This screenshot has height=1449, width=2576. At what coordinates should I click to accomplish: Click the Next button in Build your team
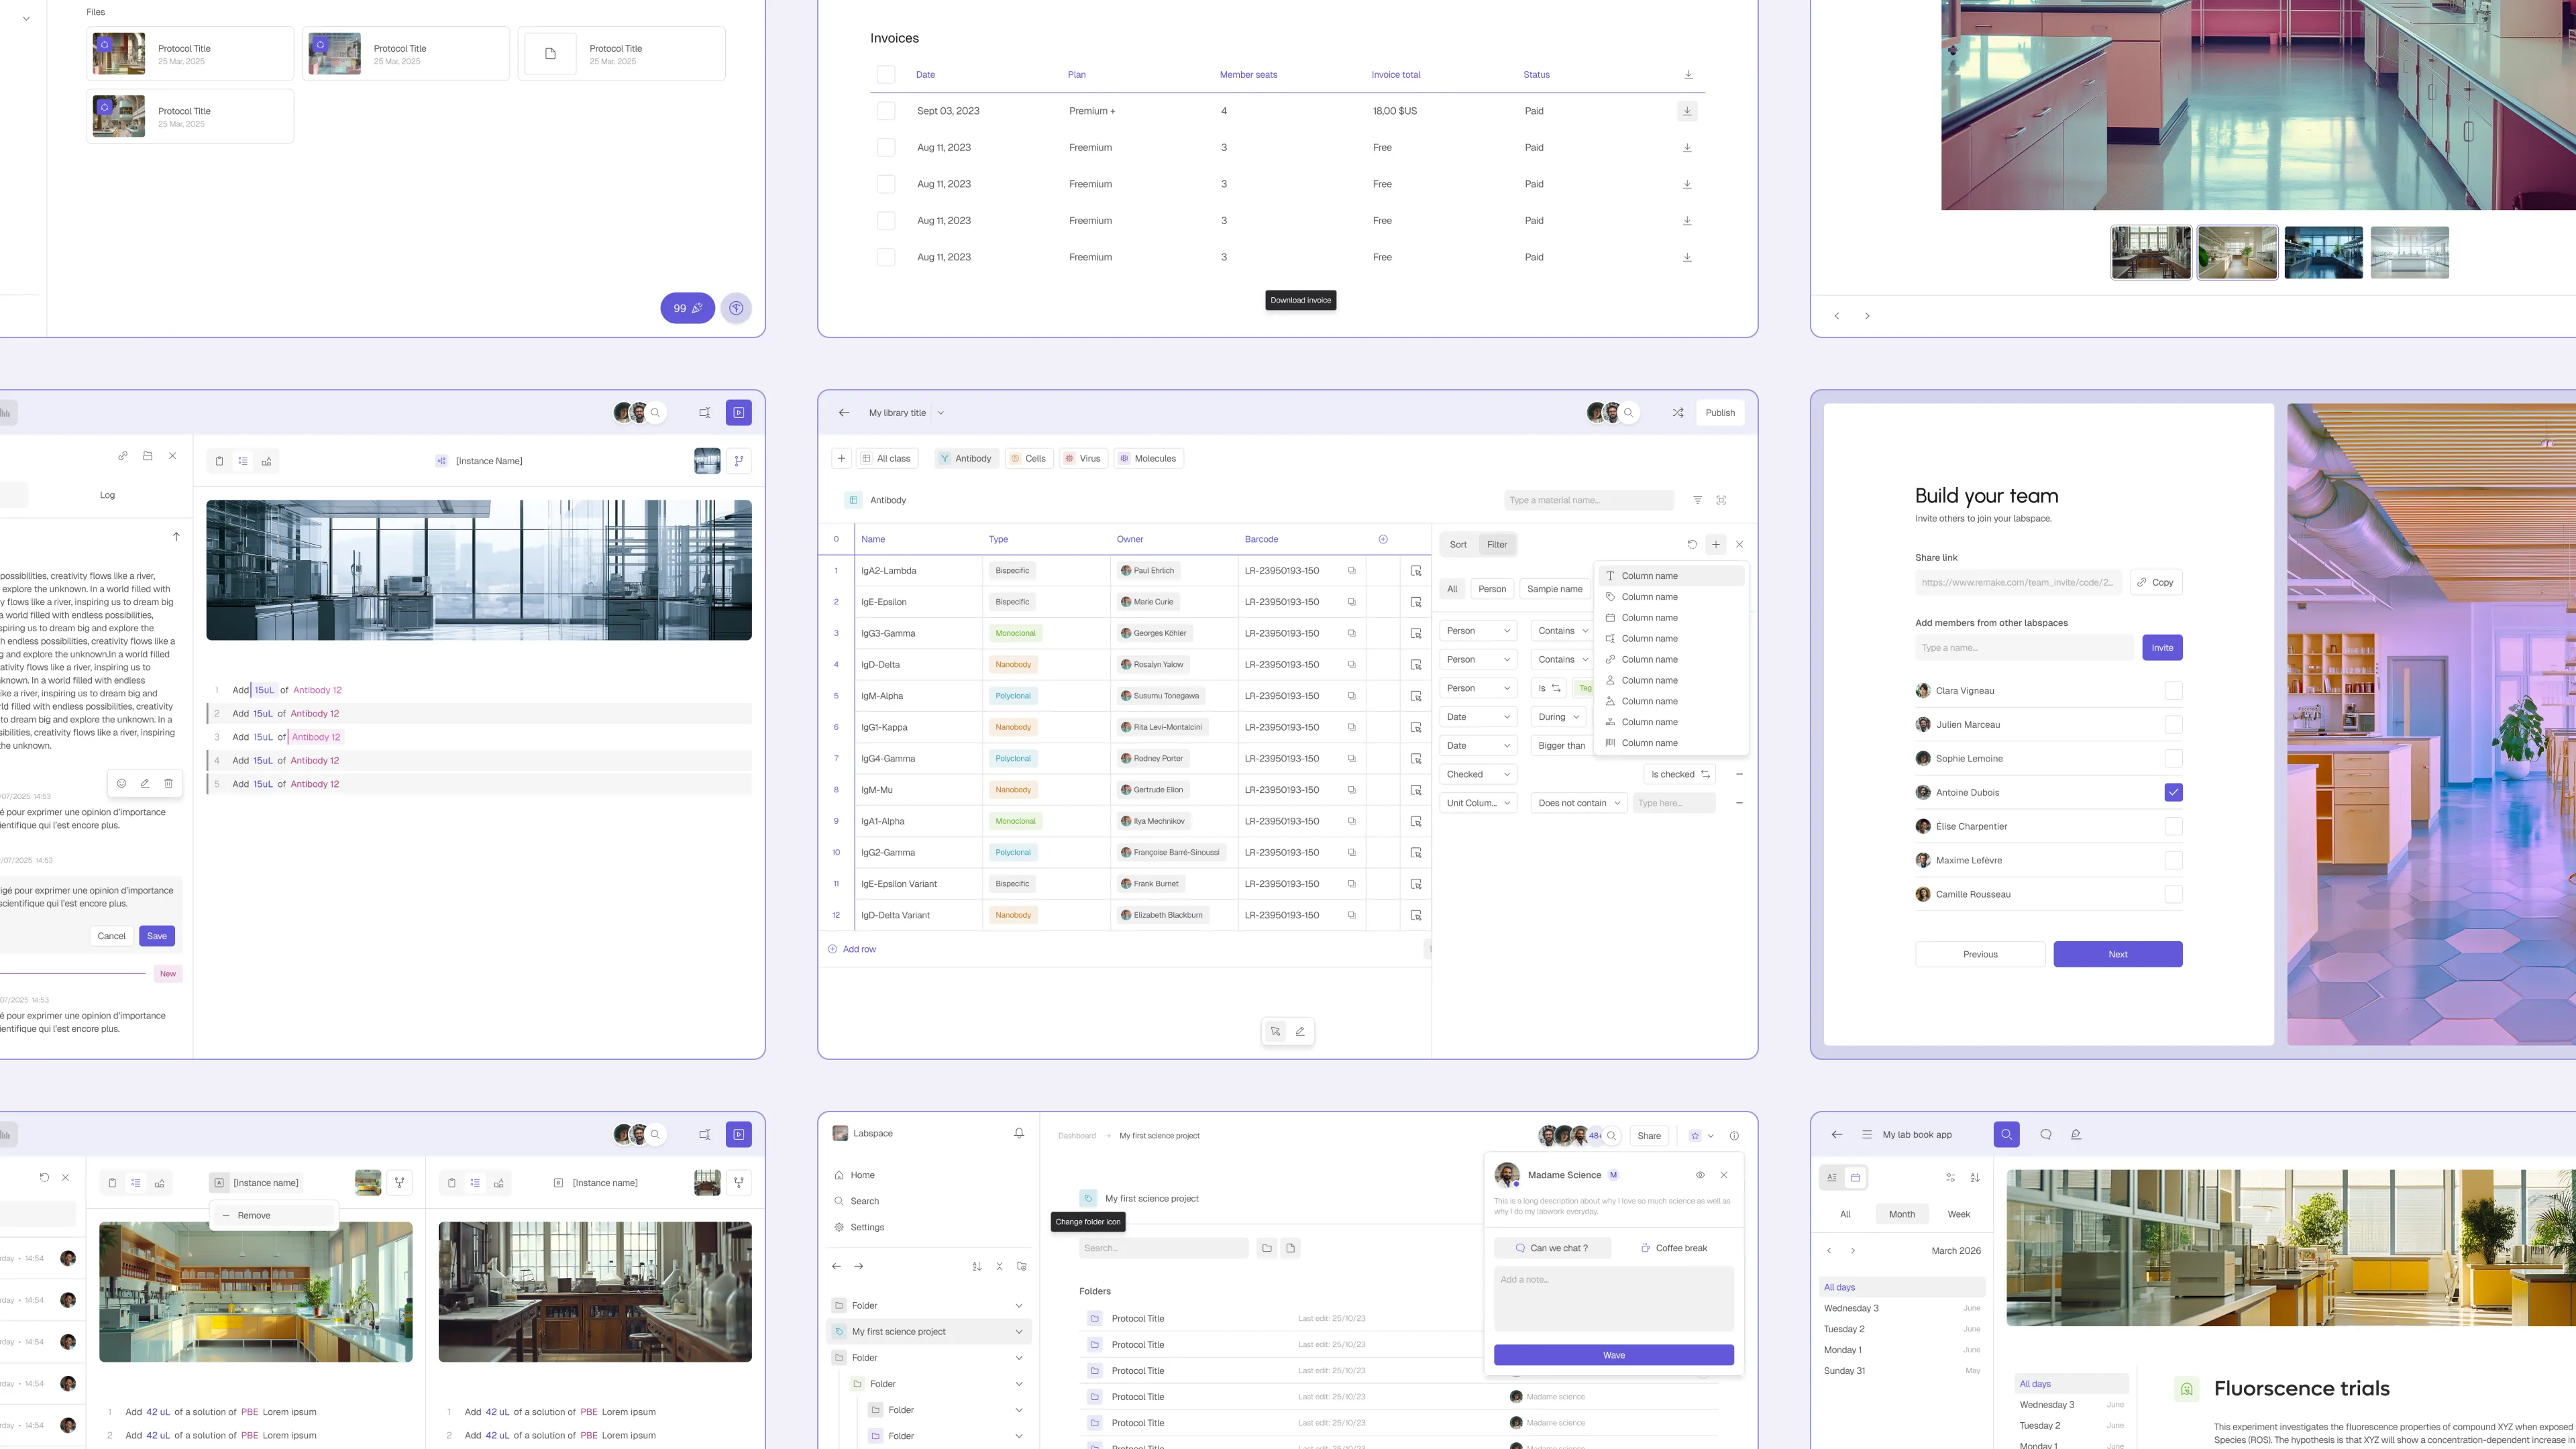point(2118,955)
